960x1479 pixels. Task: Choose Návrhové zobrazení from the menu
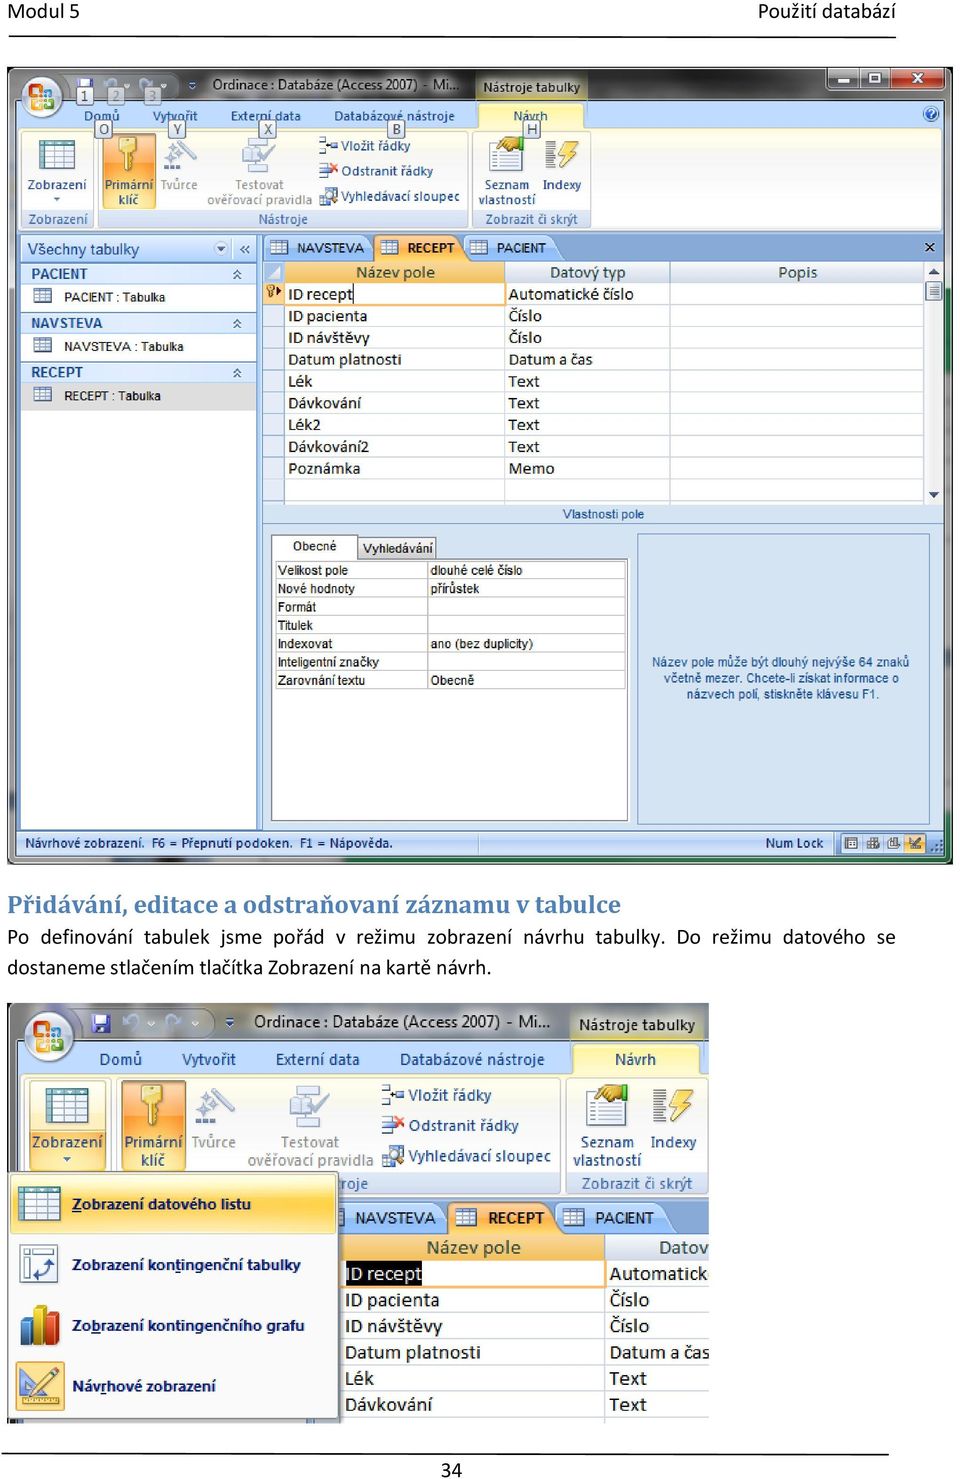(x=173, y=1386)
